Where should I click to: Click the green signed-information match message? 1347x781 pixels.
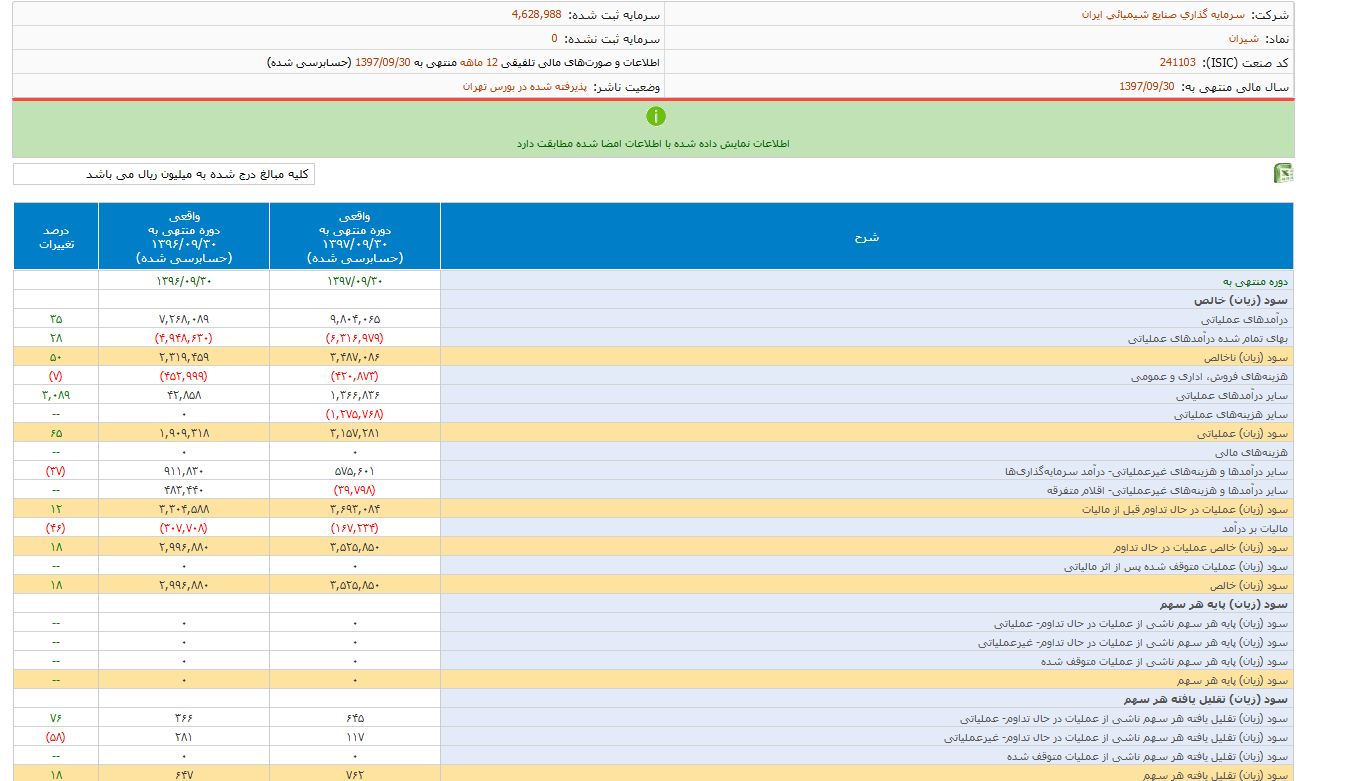(653, 144)
